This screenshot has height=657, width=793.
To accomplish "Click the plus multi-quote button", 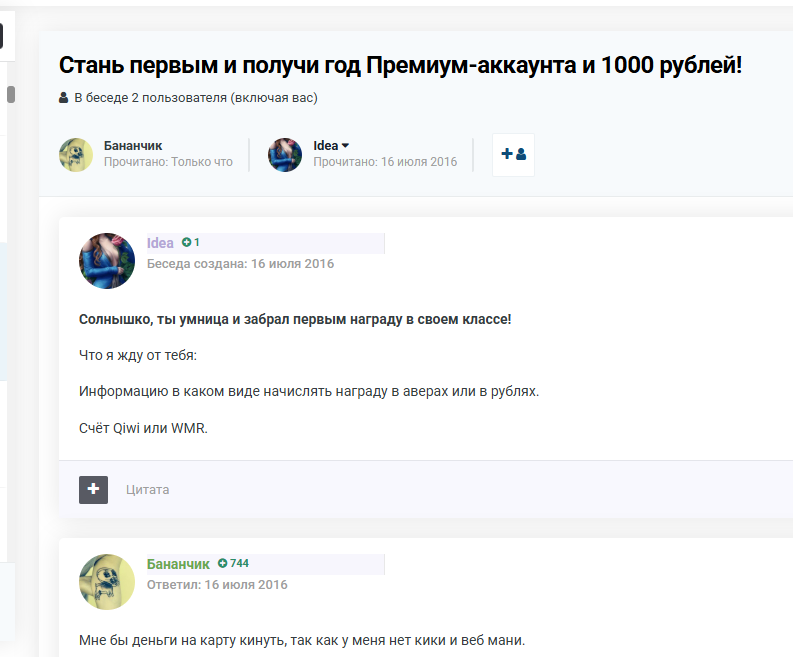I will coord(93,490).
